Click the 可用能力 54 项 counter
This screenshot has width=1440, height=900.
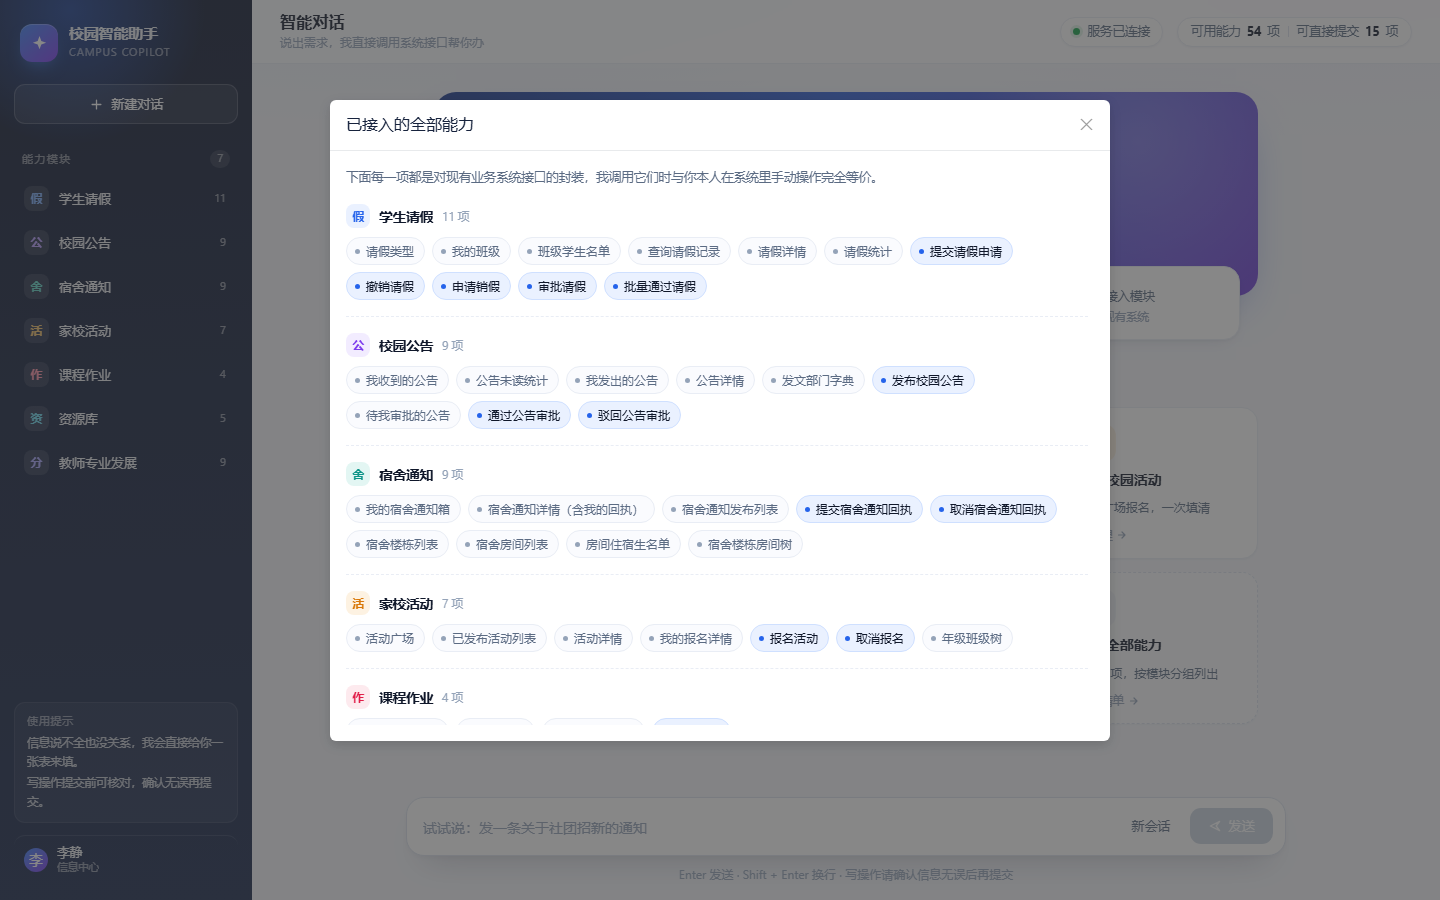[x=1235, y=31]
